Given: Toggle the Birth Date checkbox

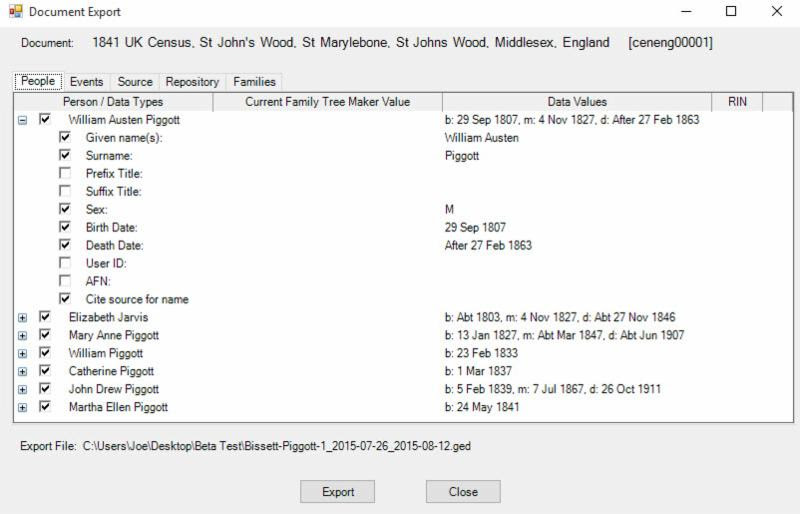Looking at the screenshot, I should click(x=65, y=227).
